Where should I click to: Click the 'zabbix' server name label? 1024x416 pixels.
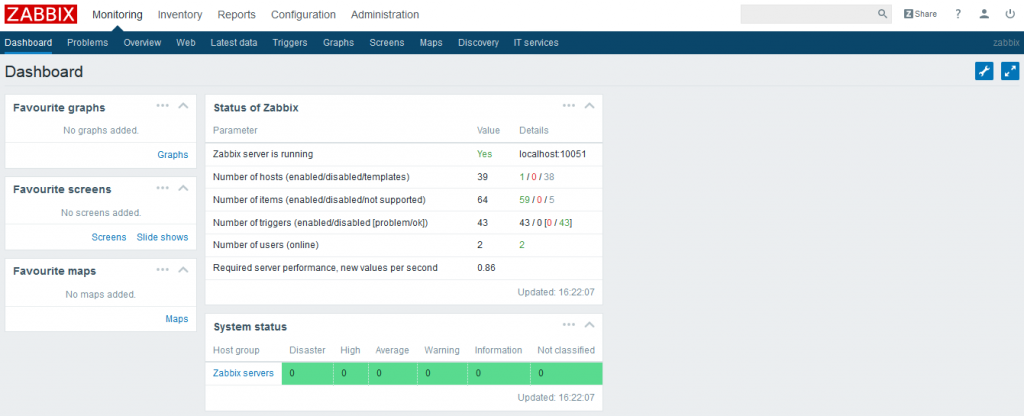coord(1006,42)
